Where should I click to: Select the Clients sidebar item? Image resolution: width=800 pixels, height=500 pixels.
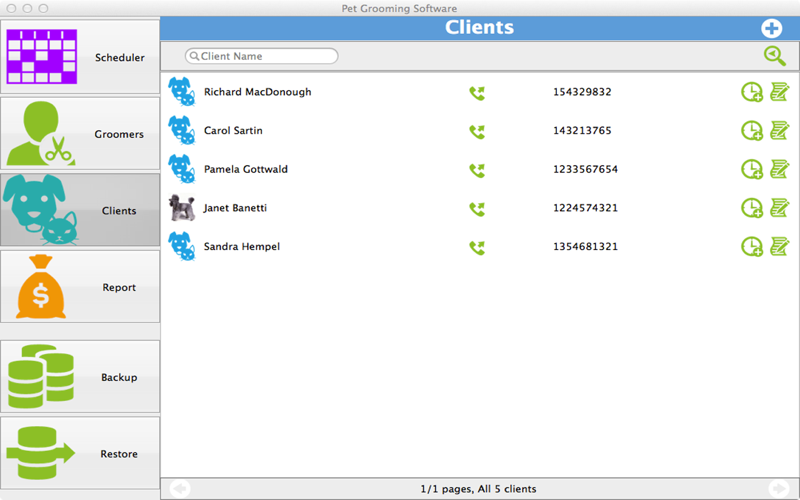[80, 210]
